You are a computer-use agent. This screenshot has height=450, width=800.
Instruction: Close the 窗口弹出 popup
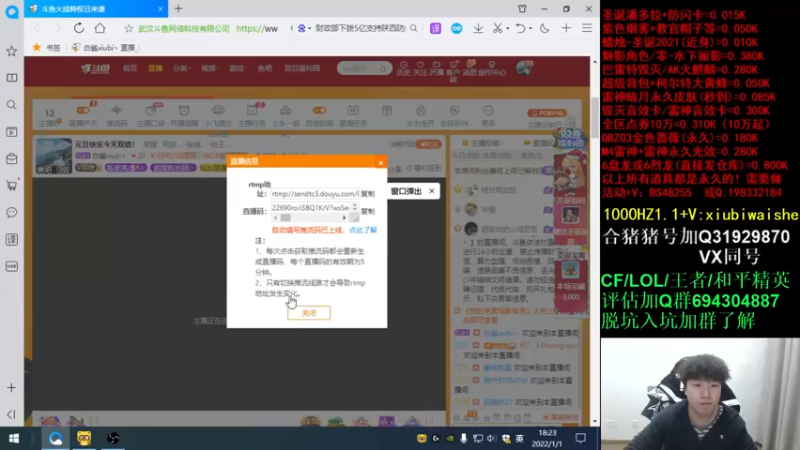432,191
